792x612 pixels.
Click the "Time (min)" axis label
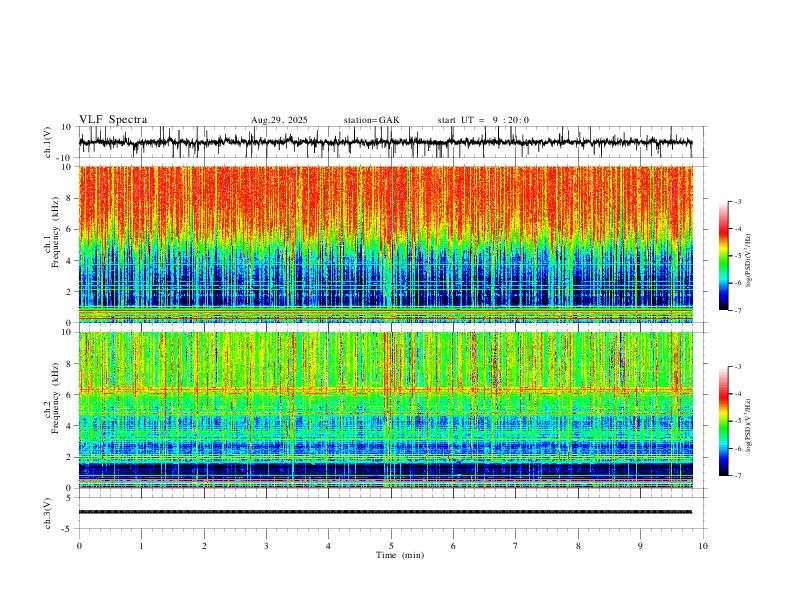400,555
